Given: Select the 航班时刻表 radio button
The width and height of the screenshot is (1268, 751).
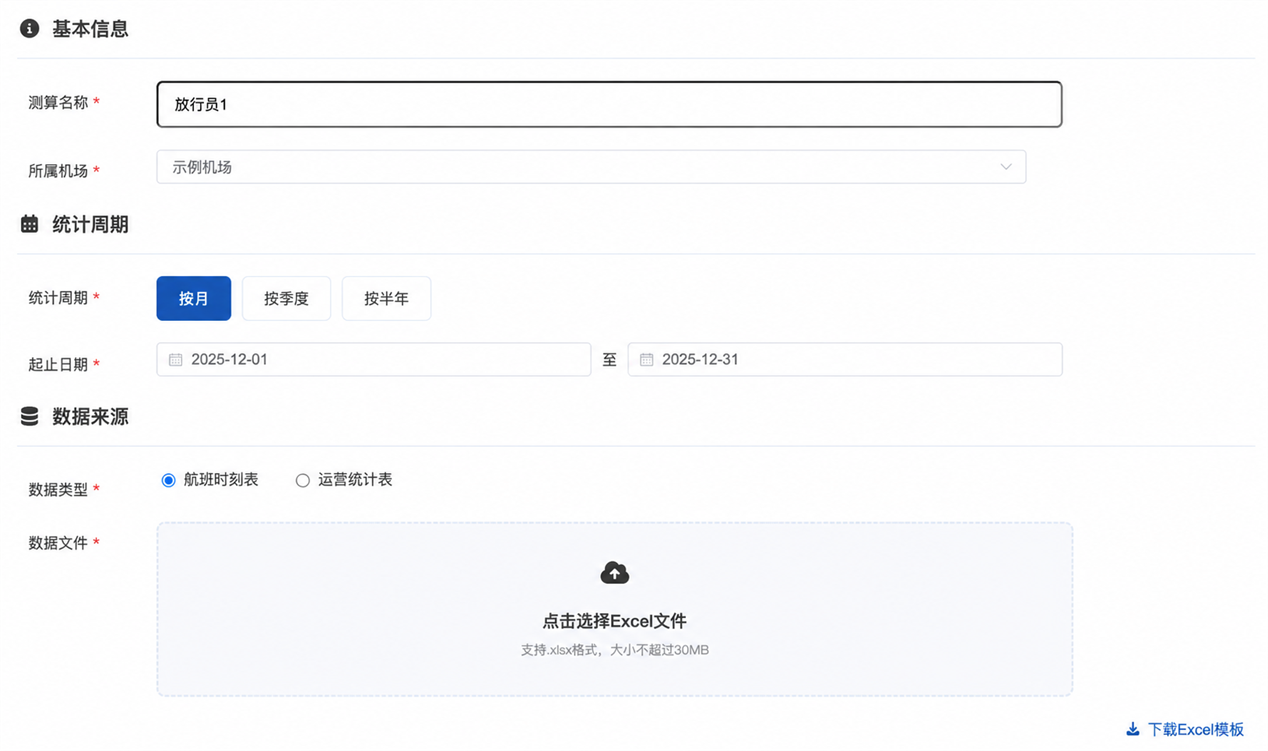Looking at the screenshot, I should coord(168,481).
